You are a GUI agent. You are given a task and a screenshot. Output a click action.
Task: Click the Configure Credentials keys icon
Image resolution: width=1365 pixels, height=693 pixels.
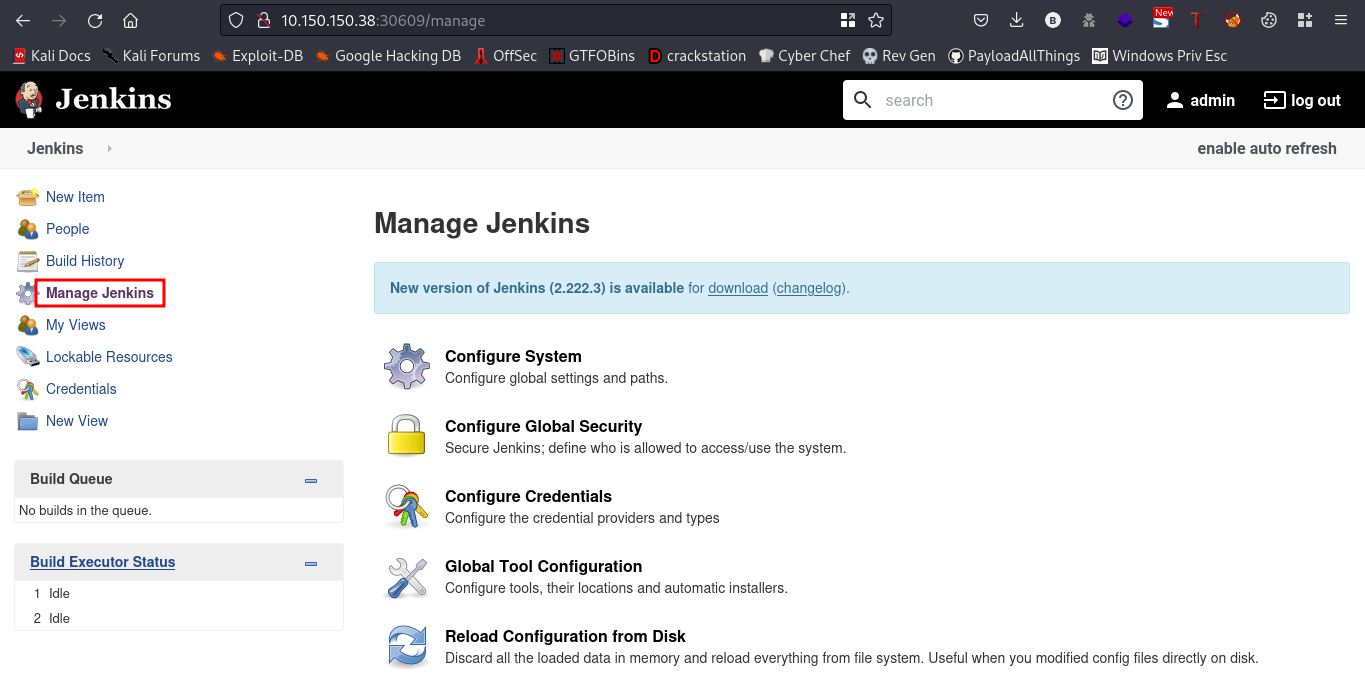click(x=407, y=506)
